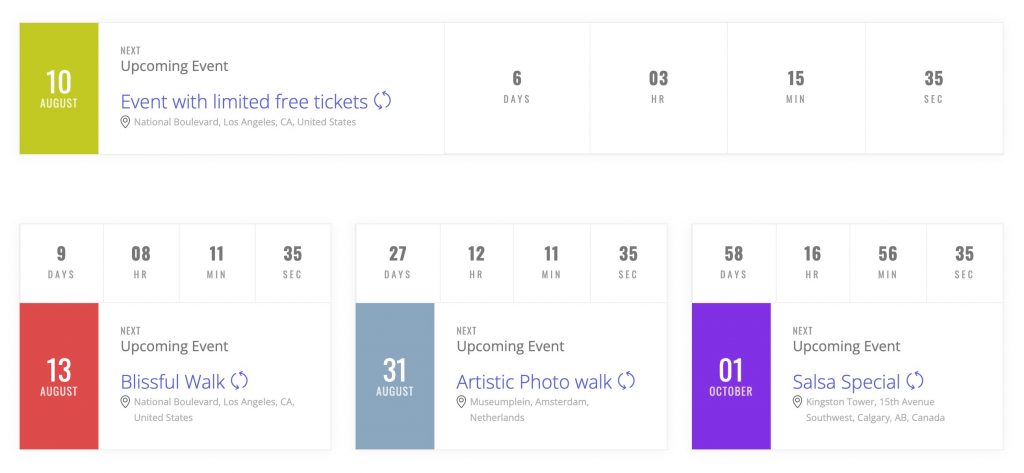Click the location pin in the Blissful Walk card
Image resolution: width=1024 pixels, height=473 pixels.
tap(125, 402)
